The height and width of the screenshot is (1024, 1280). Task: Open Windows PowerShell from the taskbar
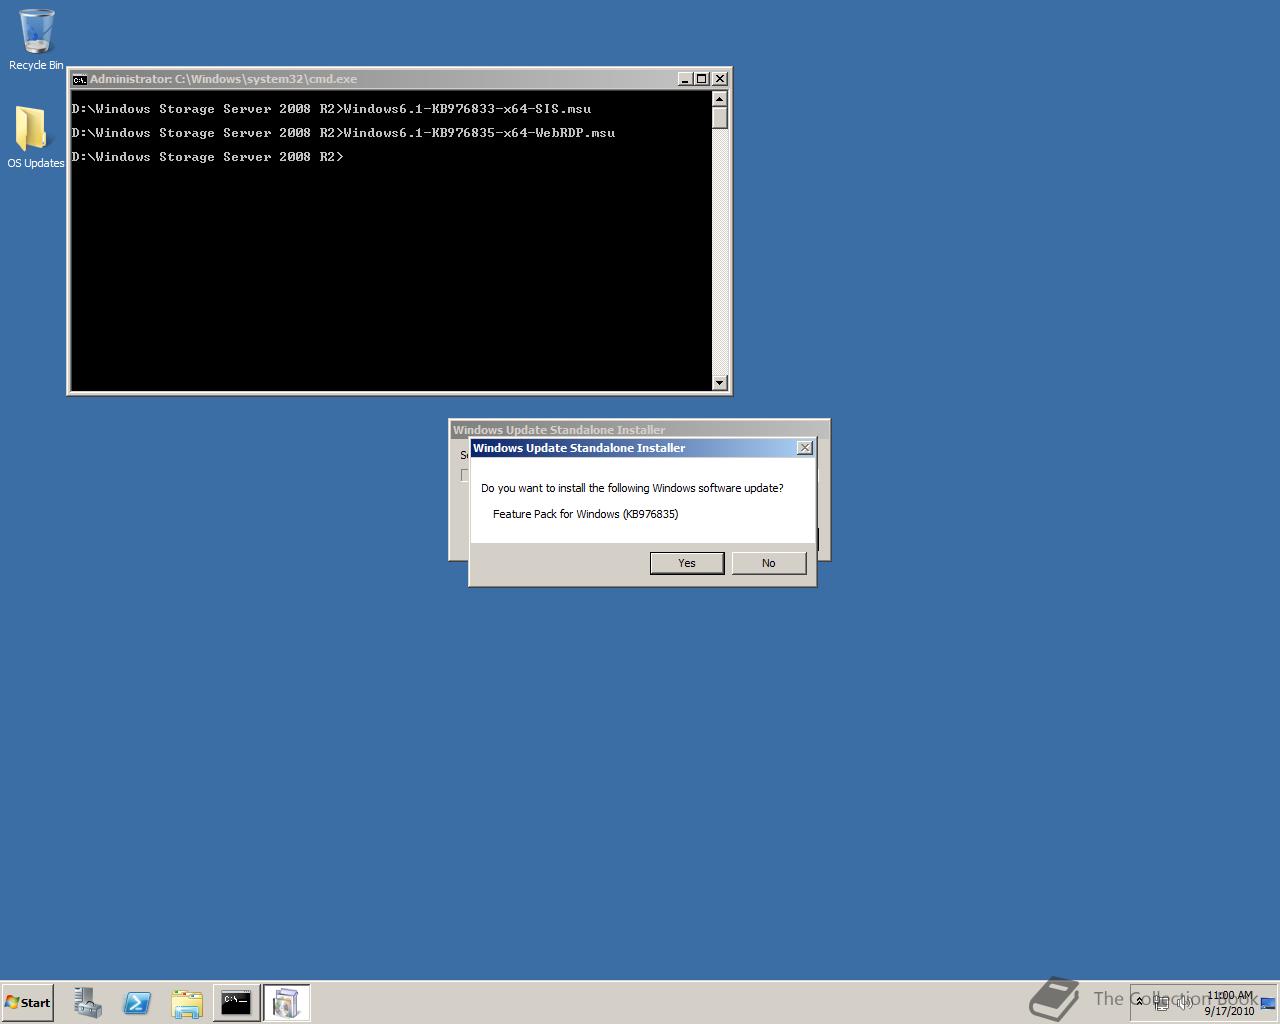coord(137,1003)
